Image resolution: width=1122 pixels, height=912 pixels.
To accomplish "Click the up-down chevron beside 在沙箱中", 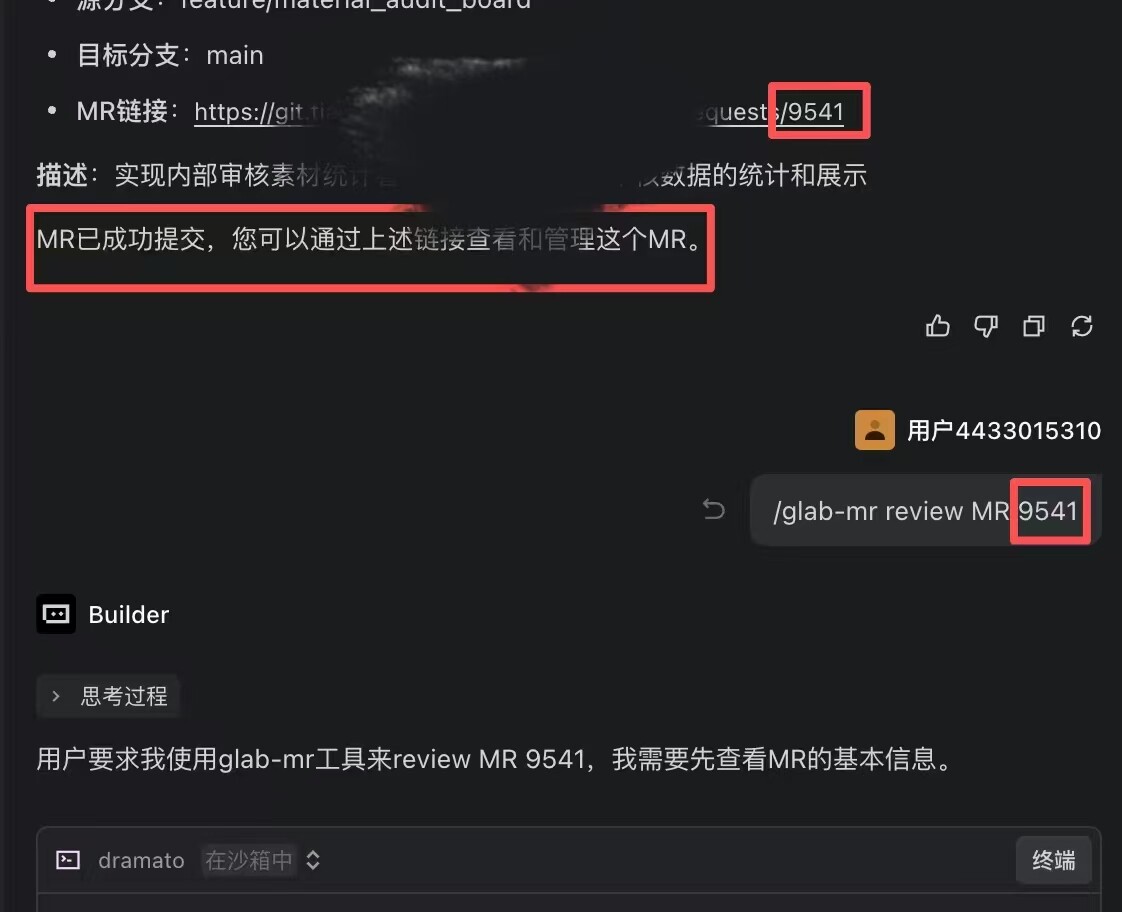I will point(313,860).
